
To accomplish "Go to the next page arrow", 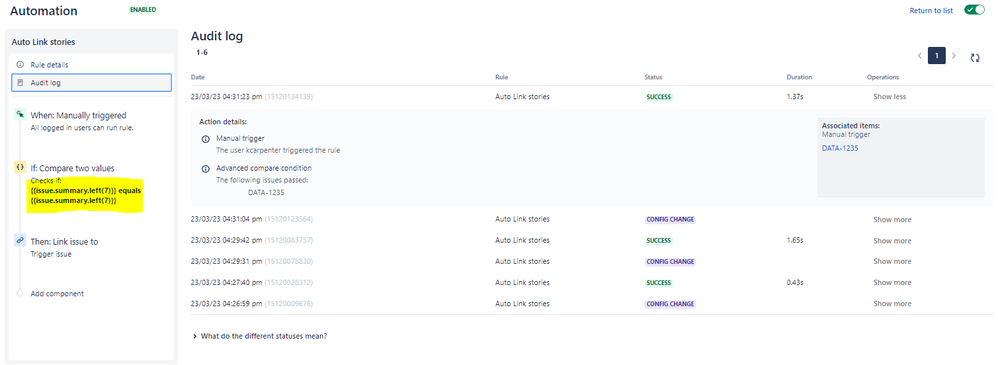I will point(953,56).
